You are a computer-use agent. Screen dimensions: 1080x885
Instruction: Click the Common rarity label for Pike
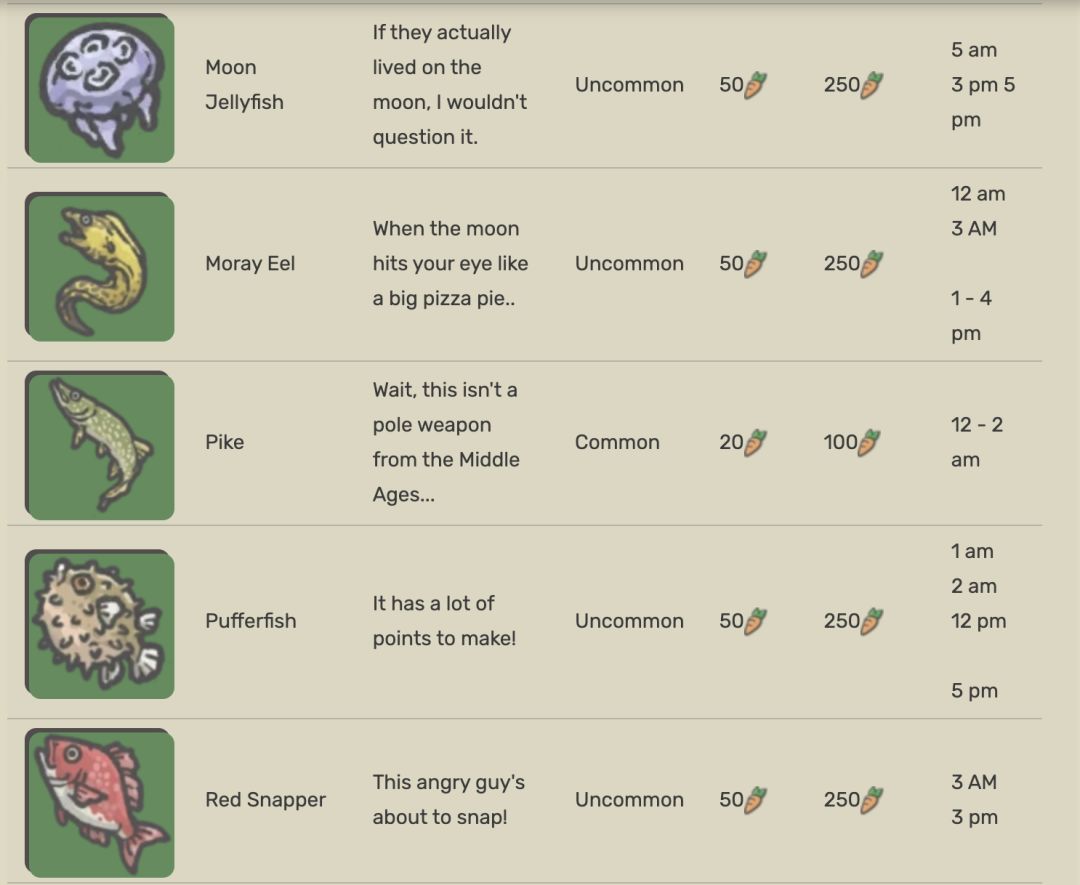tap(617, 442)
